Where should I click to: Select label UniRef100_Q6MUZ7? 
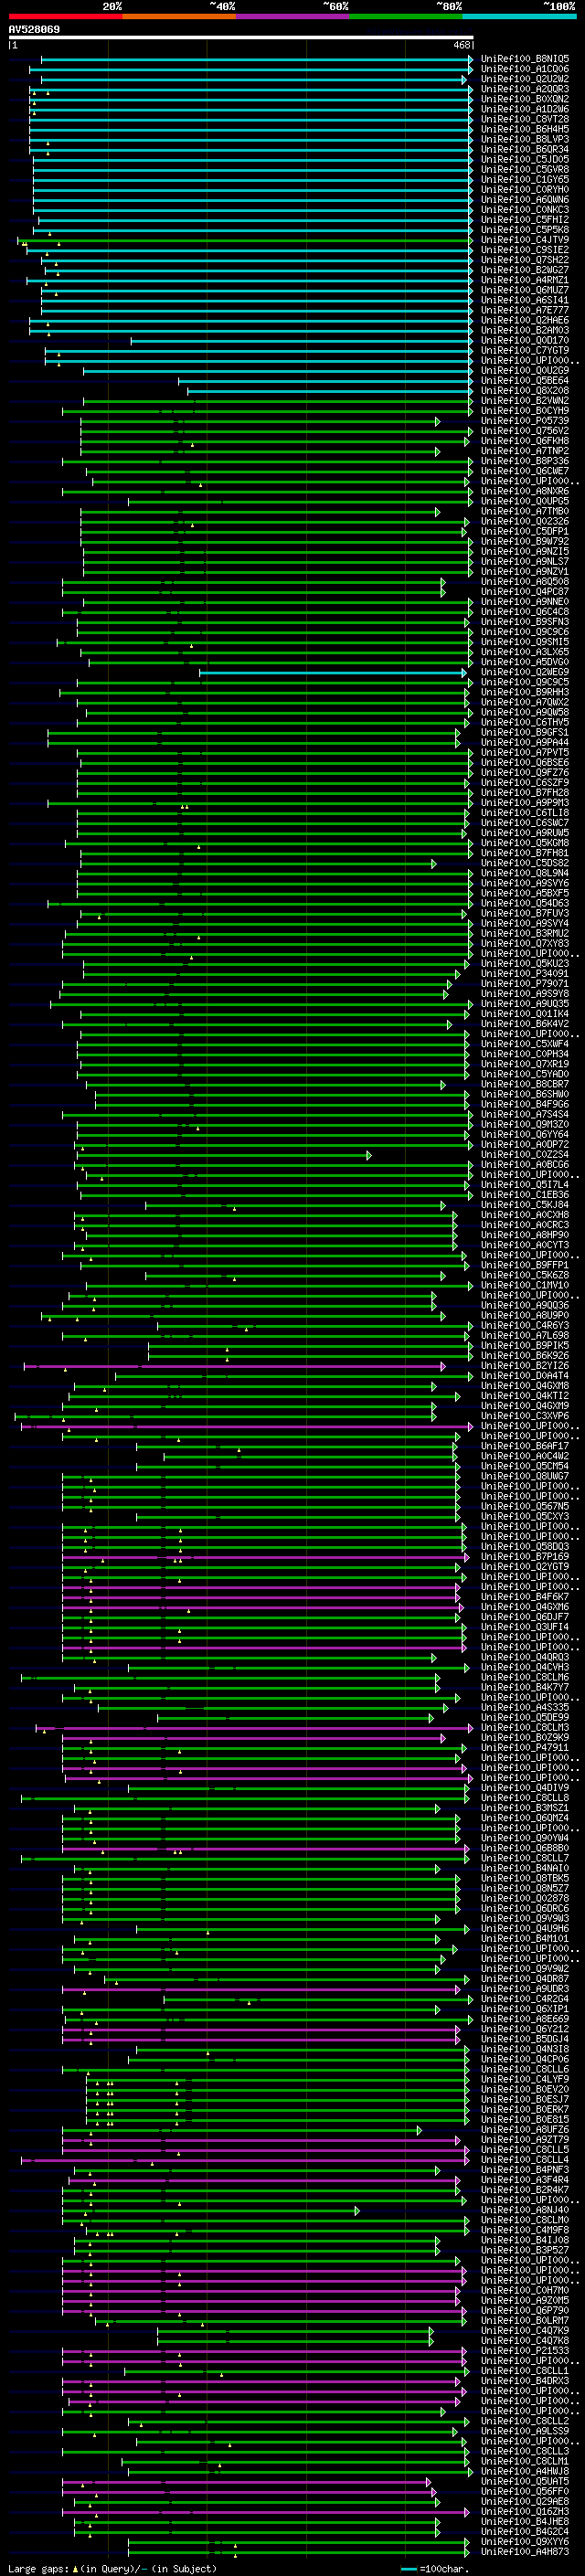525,290
